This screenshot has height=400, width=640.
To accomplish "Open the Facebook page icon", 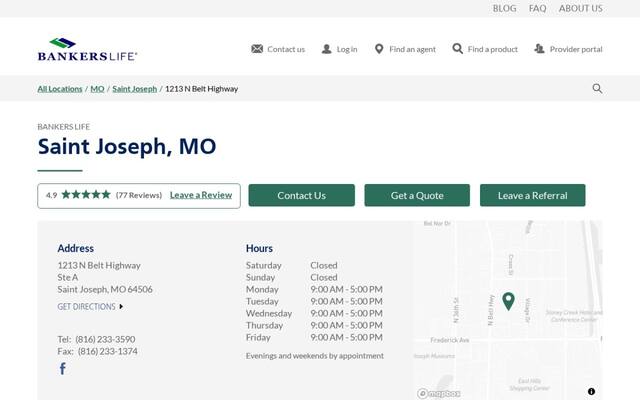I will coord(62,369).
